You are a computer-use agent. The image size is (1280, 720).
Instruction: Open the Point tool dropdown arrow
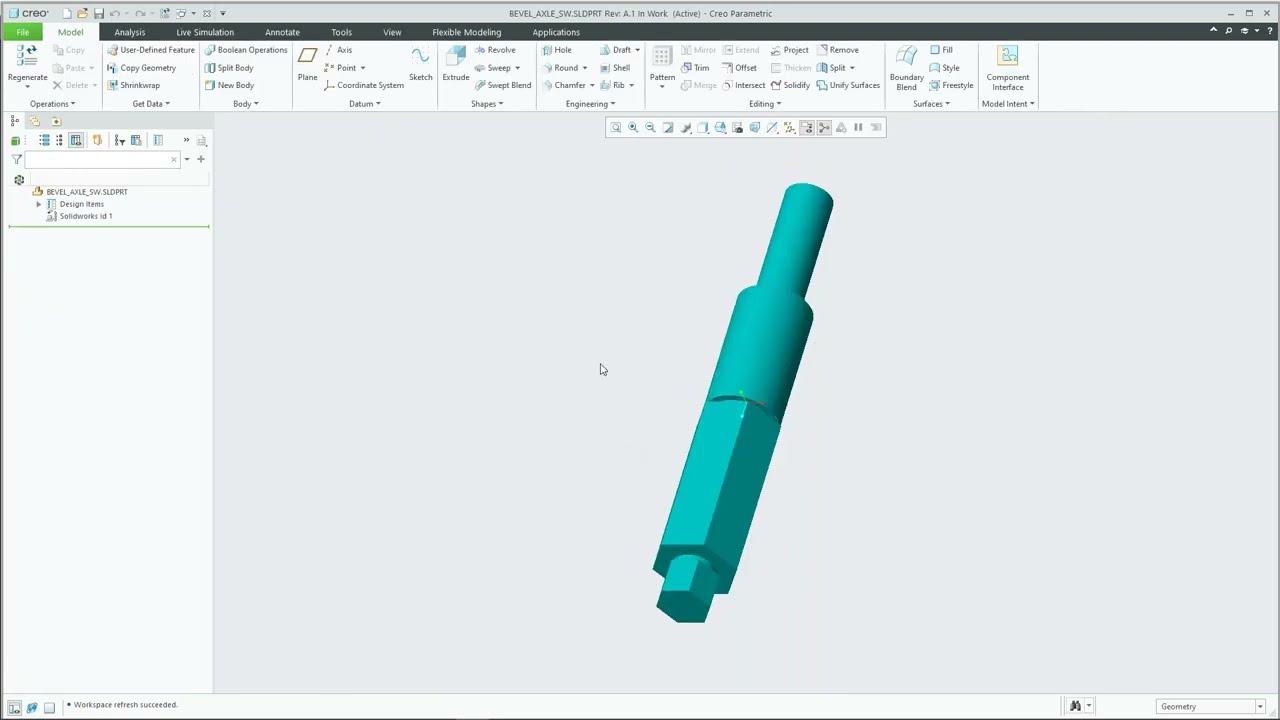[363, 68]
